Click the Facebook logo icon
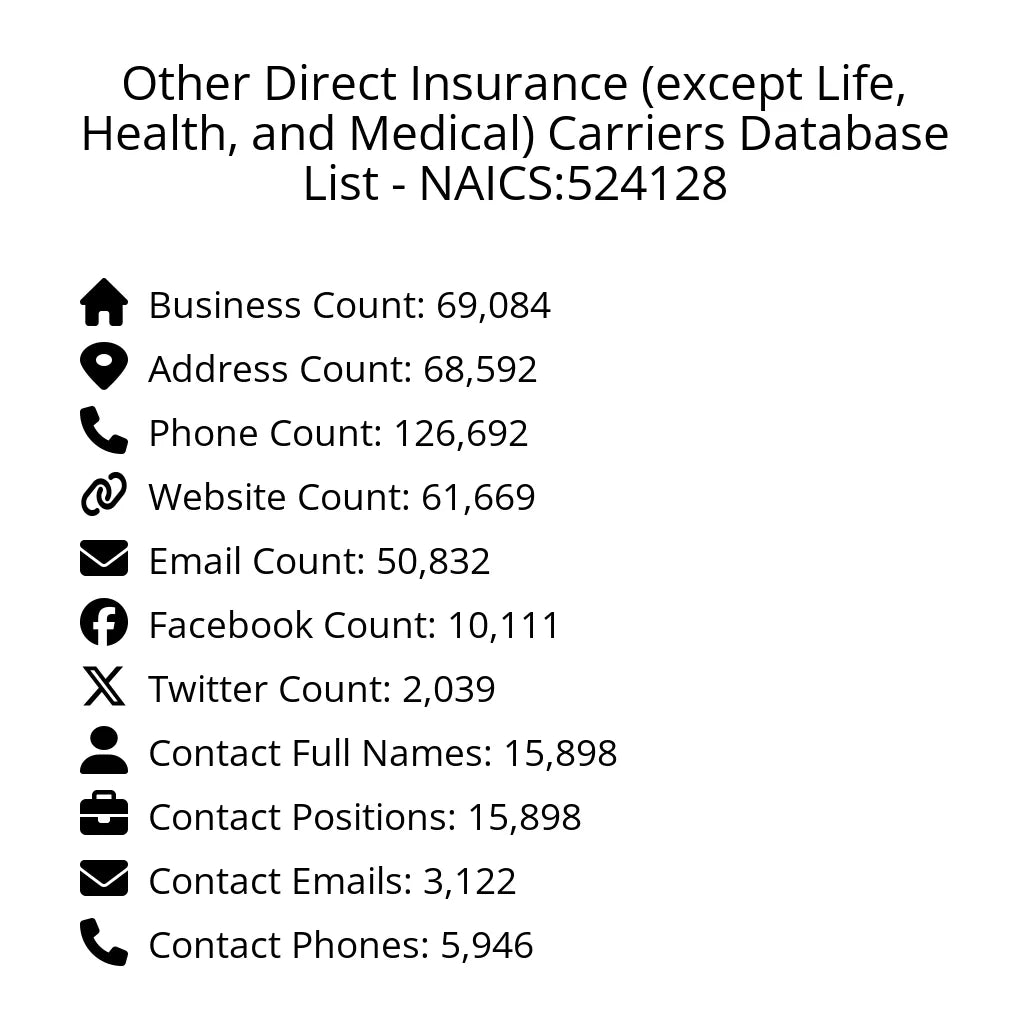The image size is (1024, 1024). coord(104,623)
